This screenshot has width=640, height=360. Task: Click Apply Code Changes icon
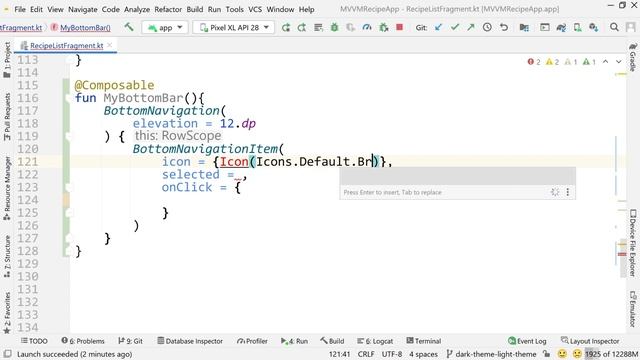[318, 27]
